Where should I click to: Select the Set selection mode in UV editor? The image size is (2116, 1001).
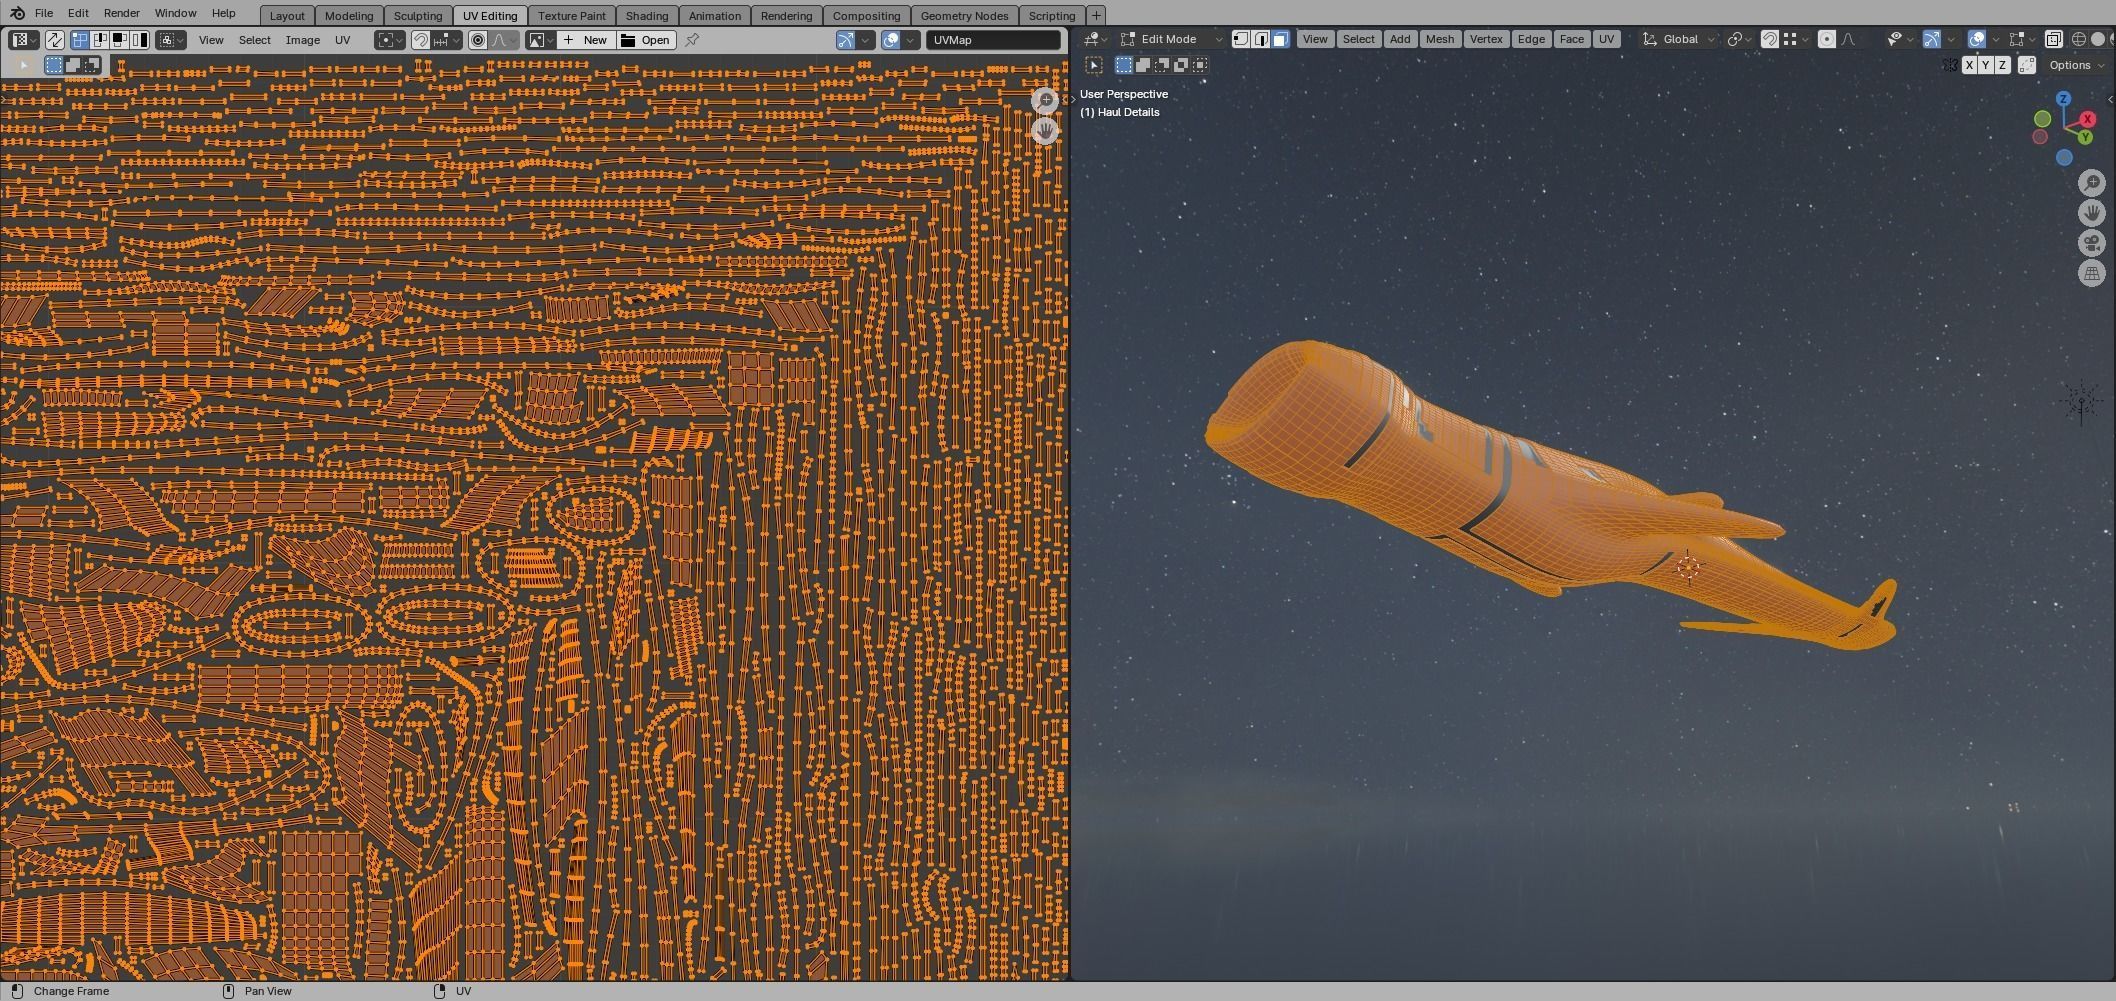coord(54,65)
